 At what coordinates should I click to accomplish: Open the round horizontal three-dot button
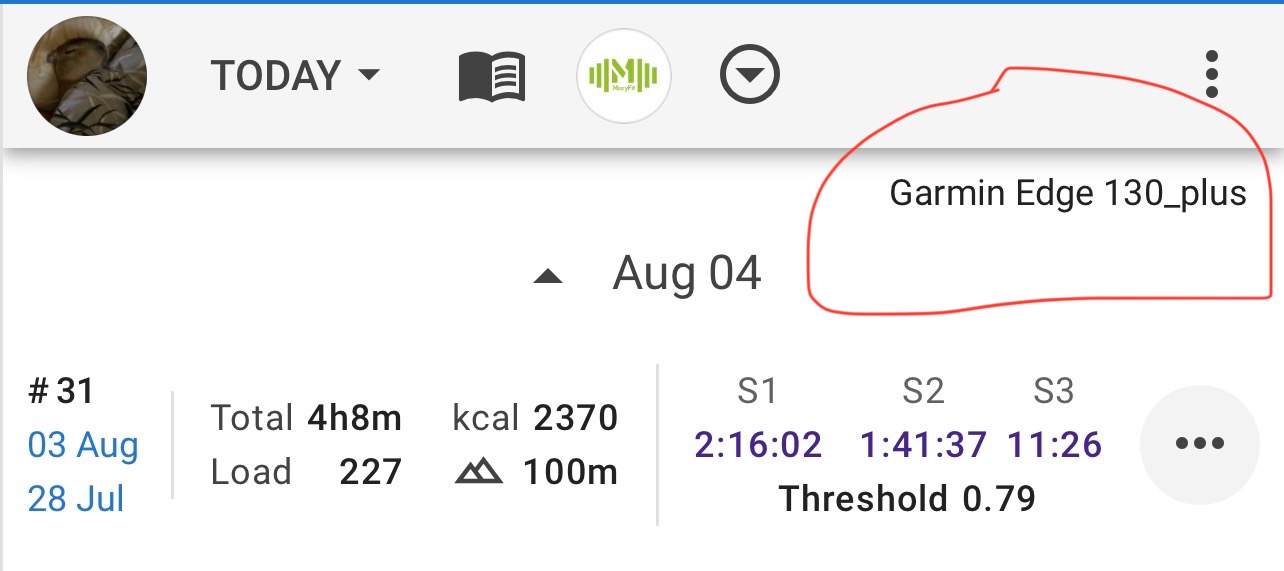click(1200, 444)
